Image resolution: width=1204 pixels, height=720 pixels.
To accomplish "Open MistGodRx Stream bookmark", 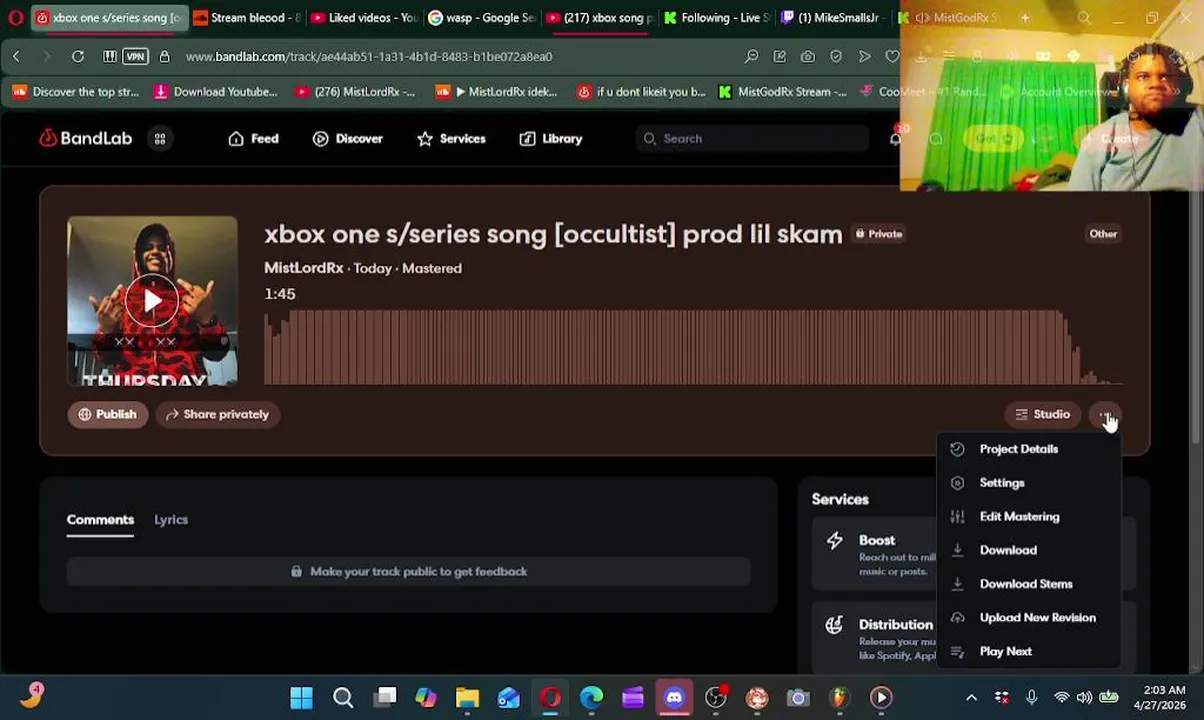I will point(782,92).
